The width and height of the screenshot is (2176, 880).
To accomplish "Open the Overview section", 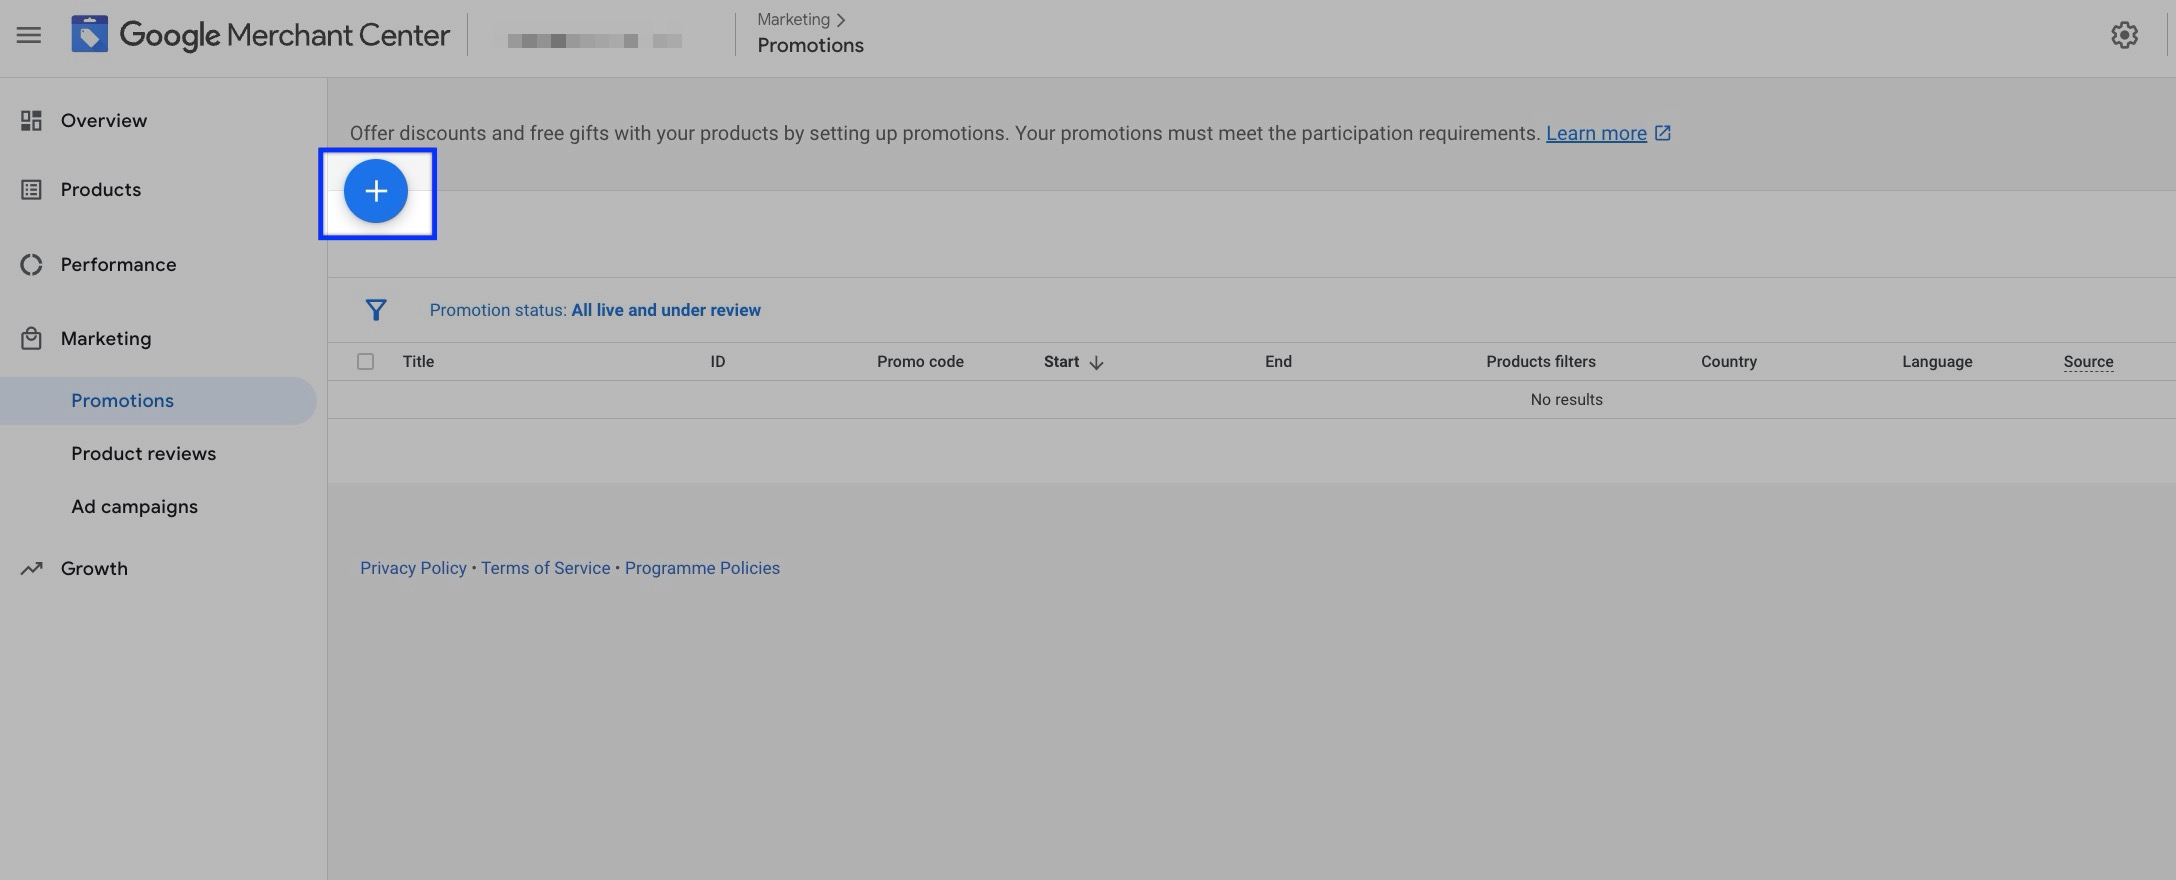I will point(104,121).
